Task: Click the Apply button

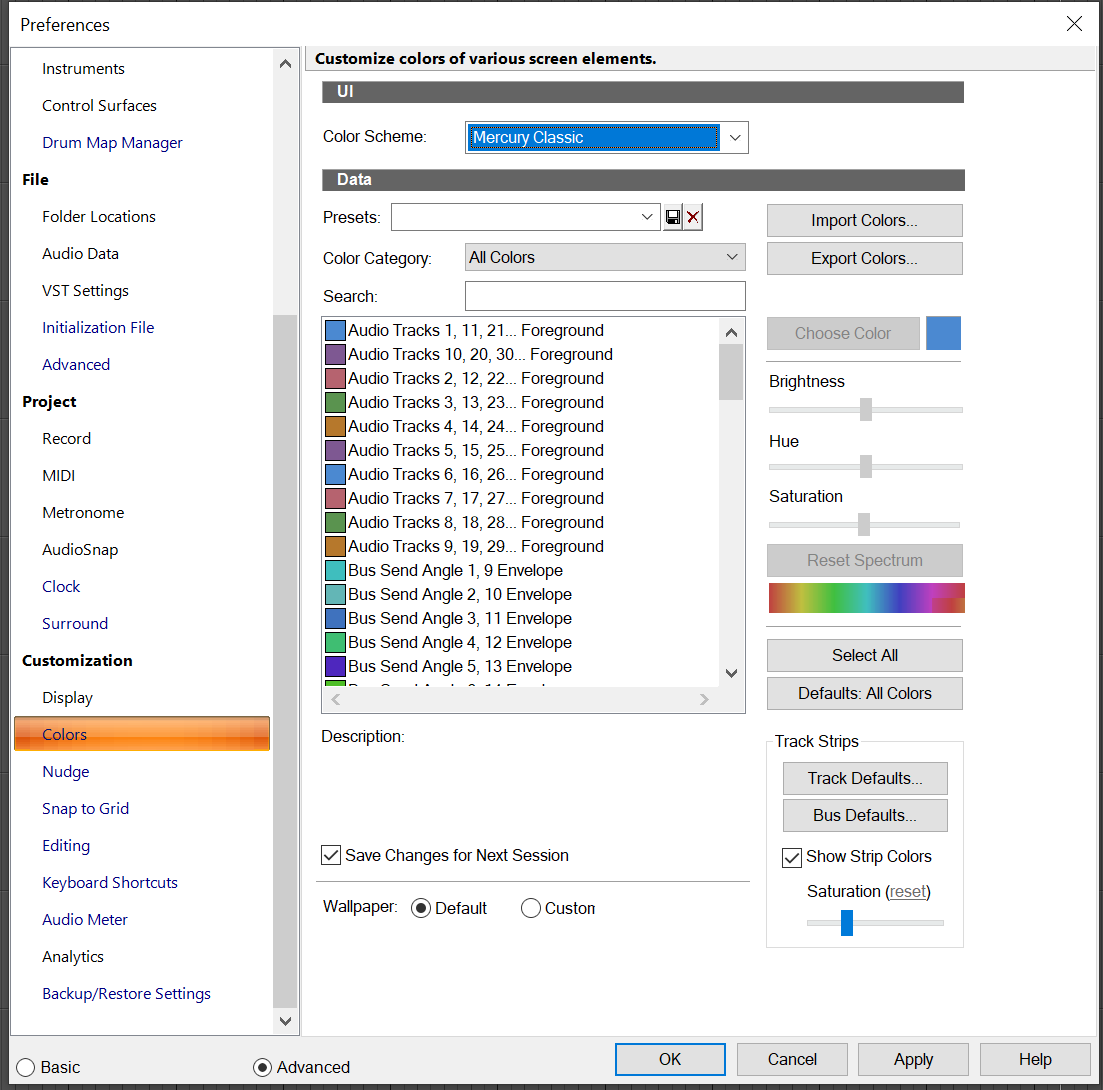Action: tap(913, 1059)
